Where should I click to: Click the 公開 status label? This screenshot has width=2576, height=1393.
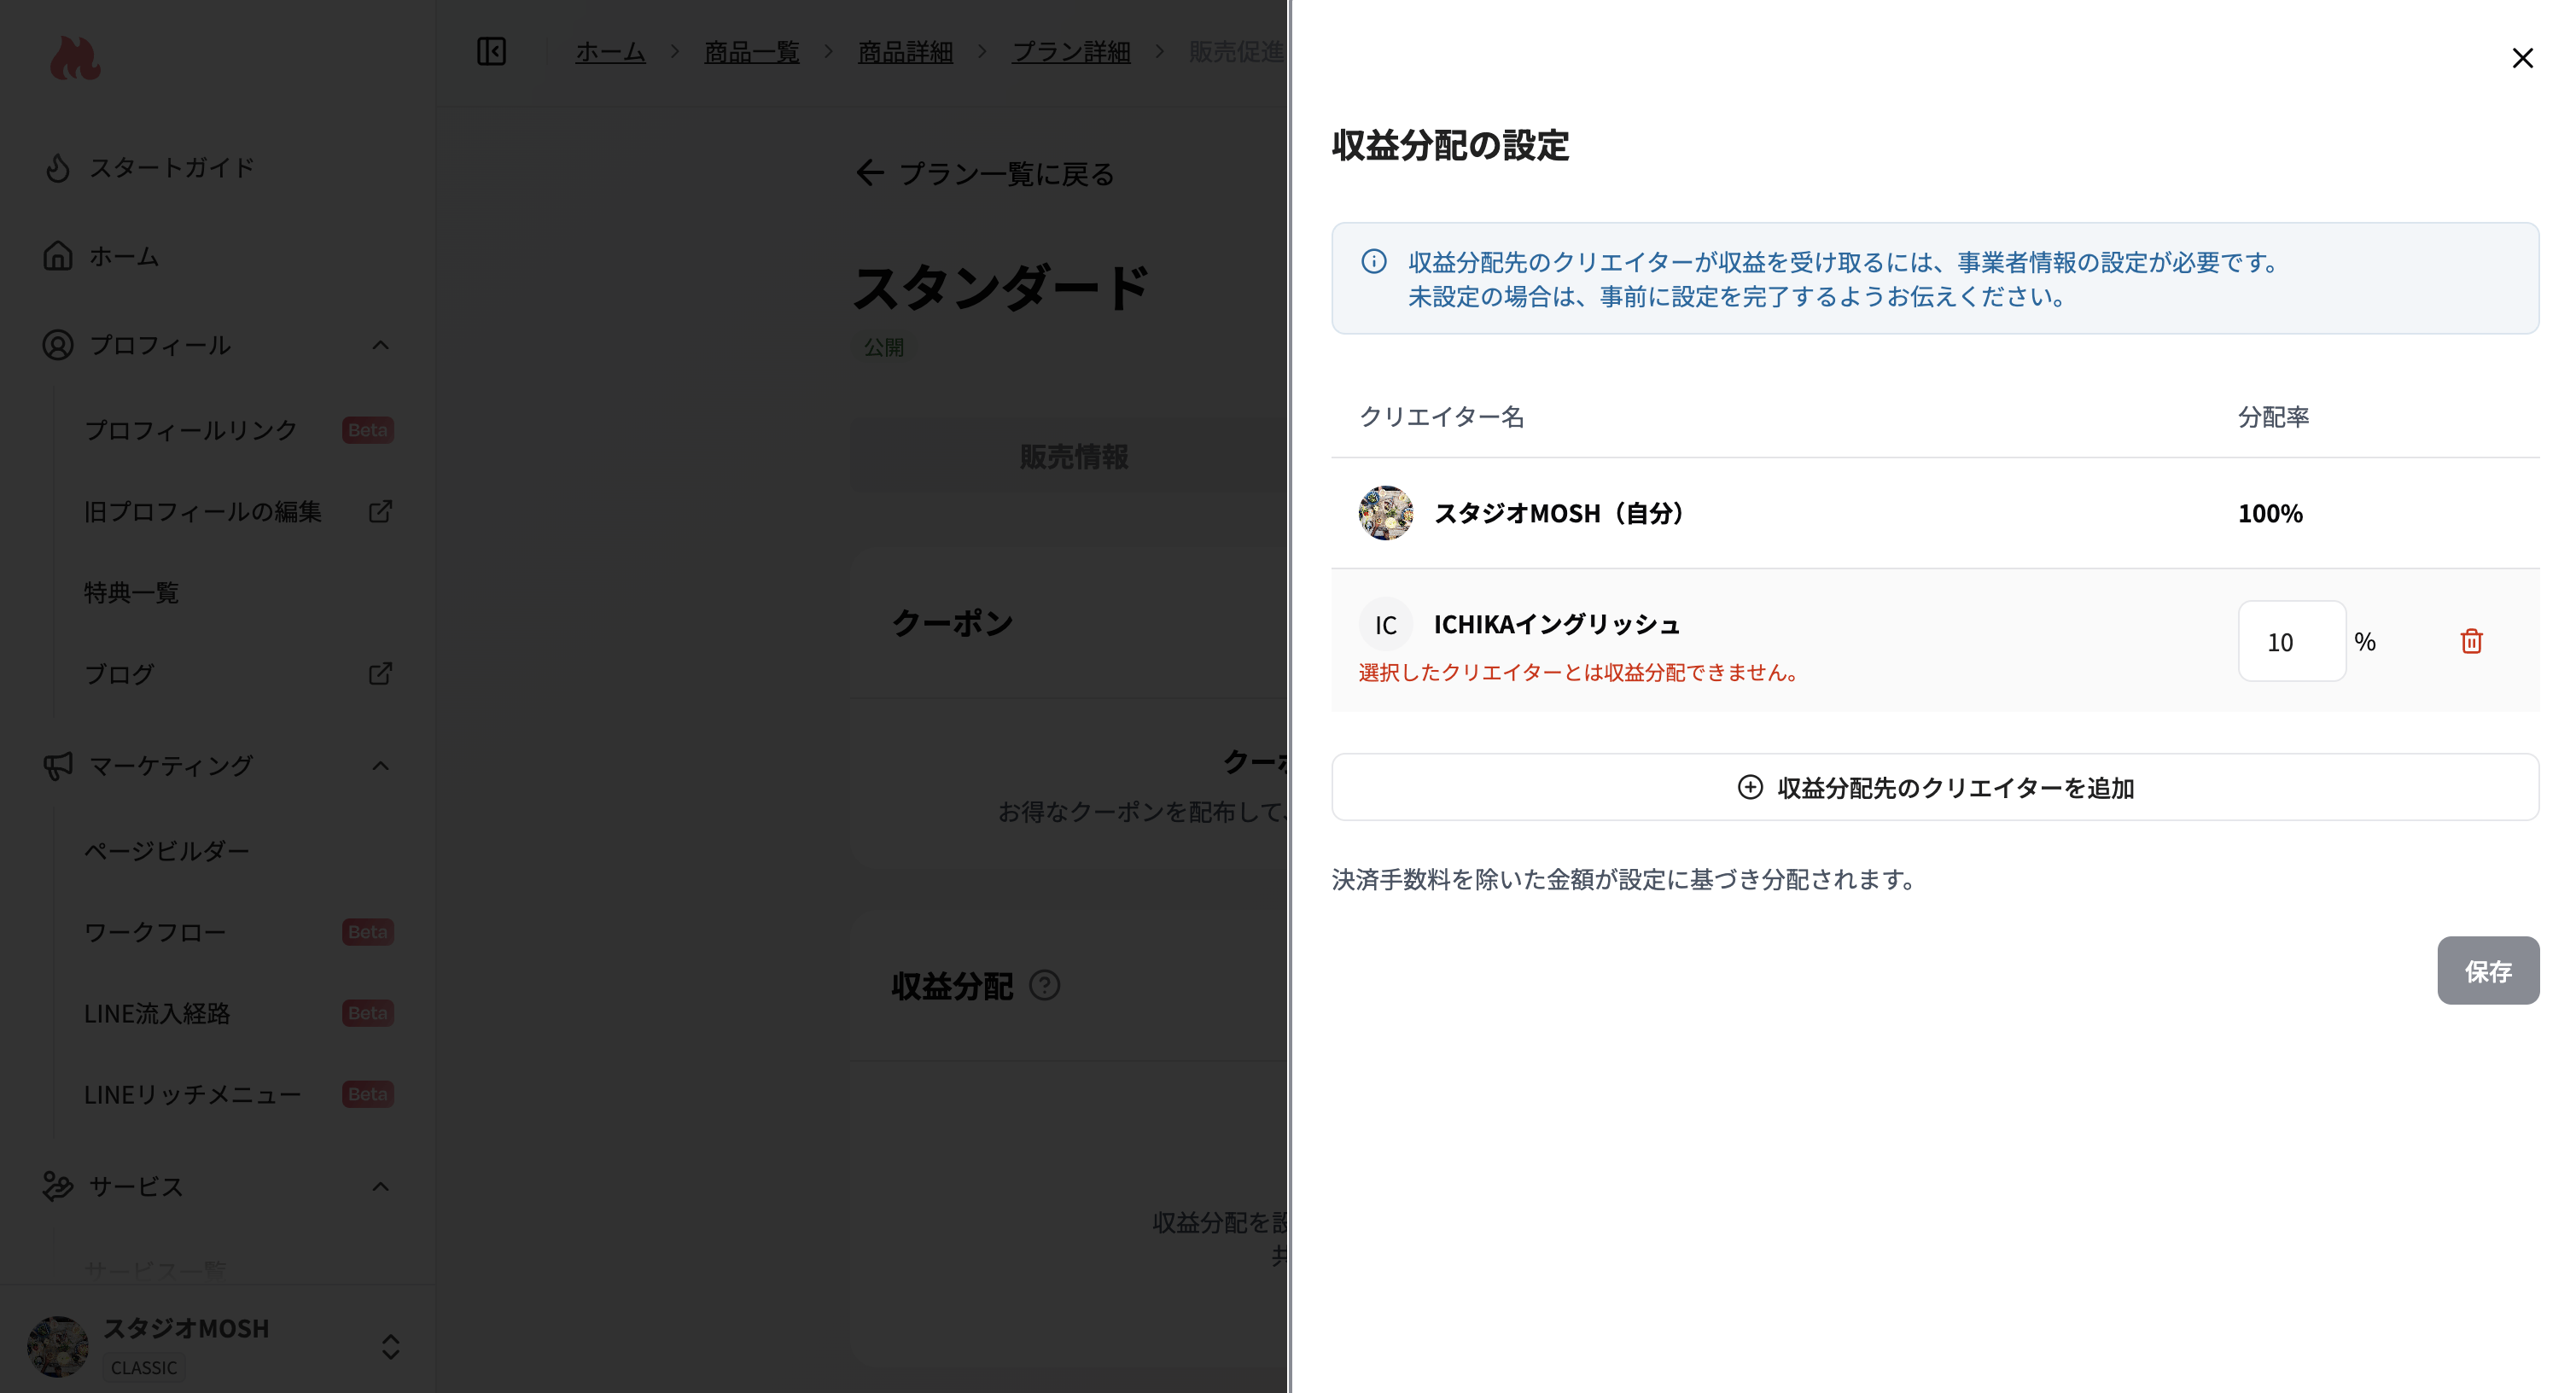[x=883, y=347]
